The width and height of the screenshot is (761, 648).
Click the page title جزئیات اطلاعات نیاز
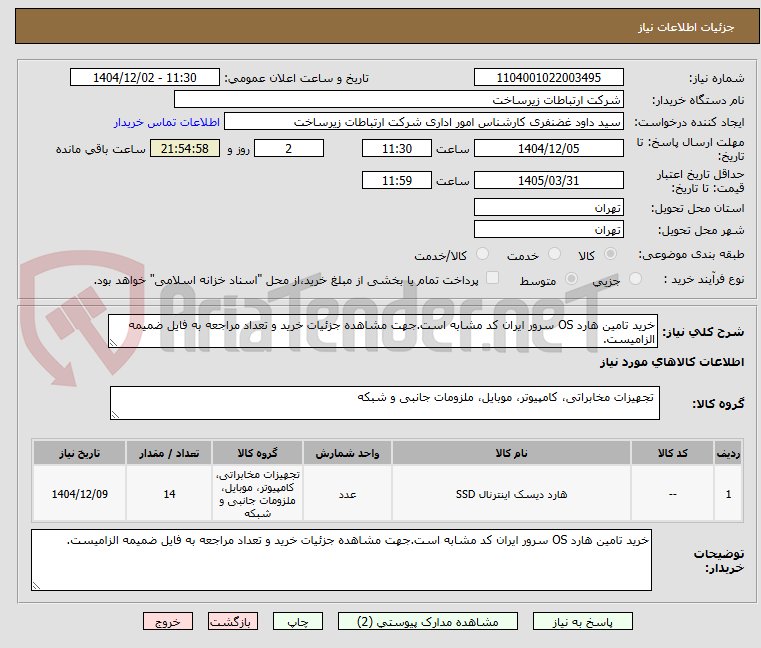pyautogui.click(x=686, y=27)
